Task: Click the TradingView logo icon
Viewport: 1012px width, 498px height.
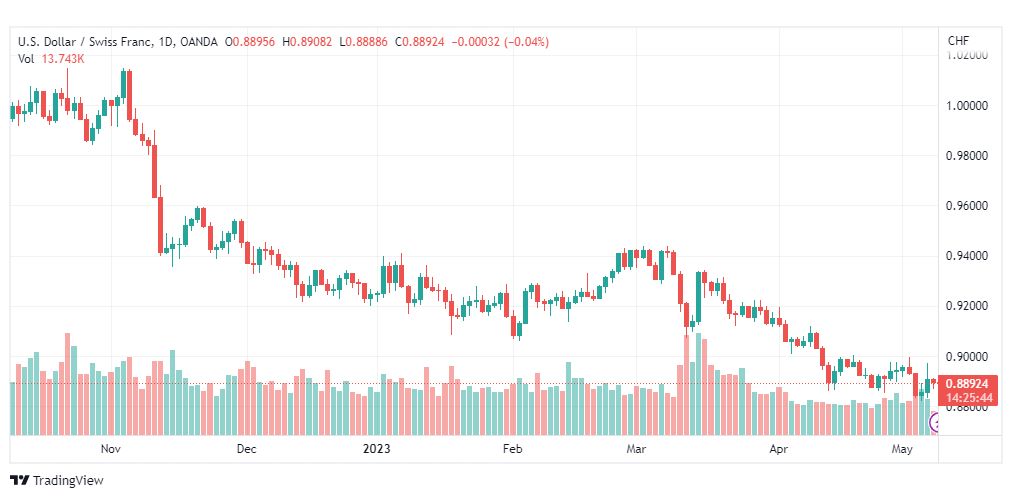Action: click(19, 481)
